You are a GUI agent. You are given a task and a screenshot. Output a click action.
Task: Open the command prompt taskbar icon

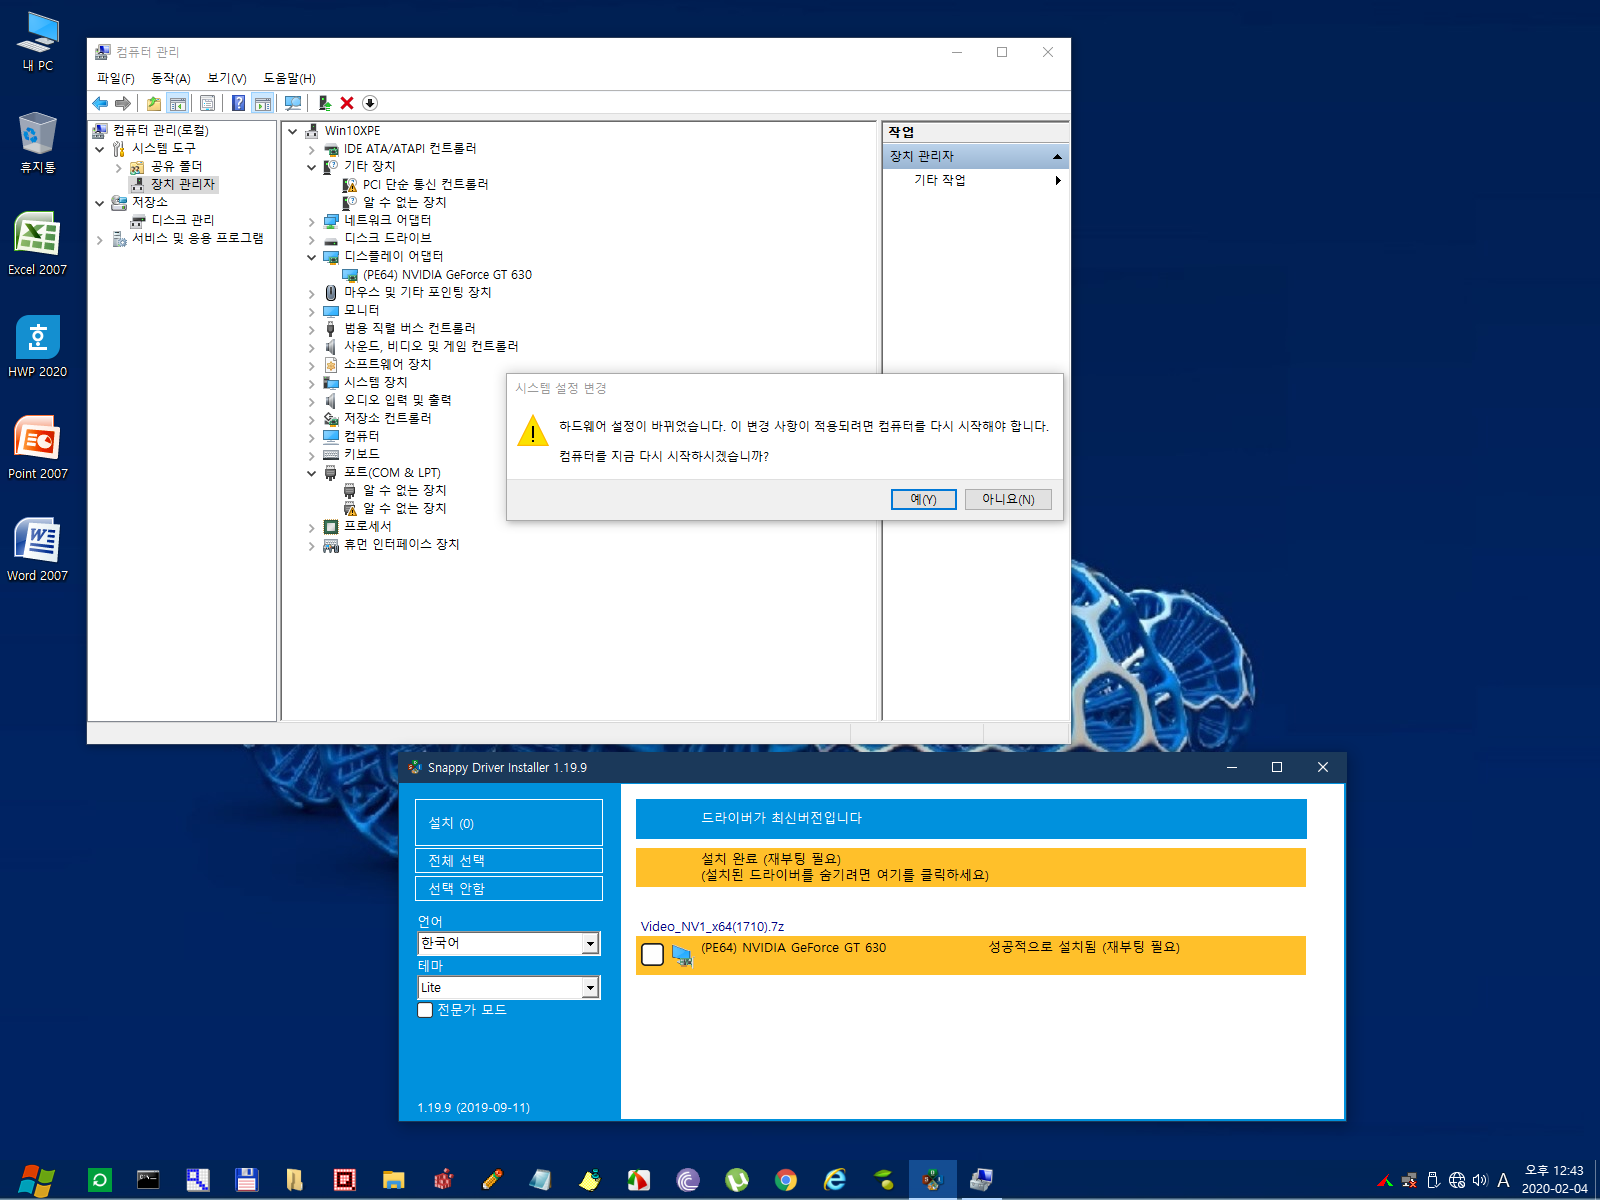tap(148, 1180)
